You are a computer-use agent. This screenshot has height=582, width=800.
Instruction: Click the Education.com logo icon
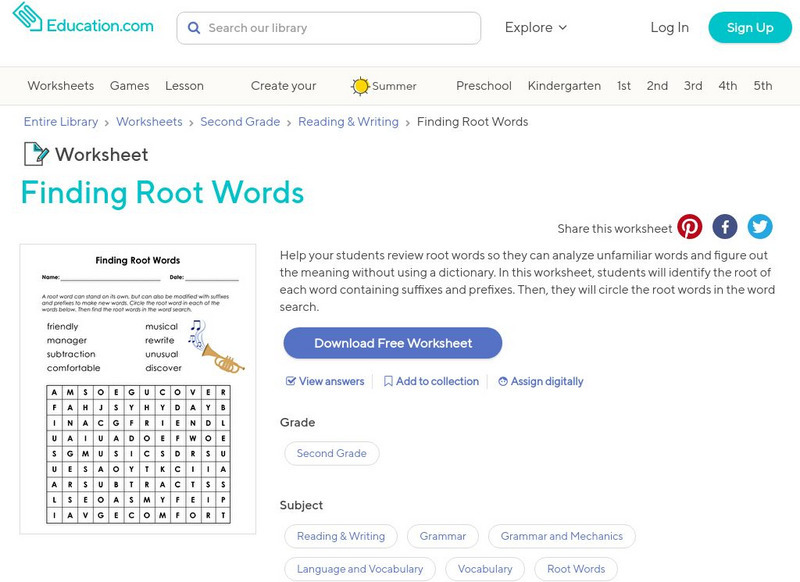27,18
